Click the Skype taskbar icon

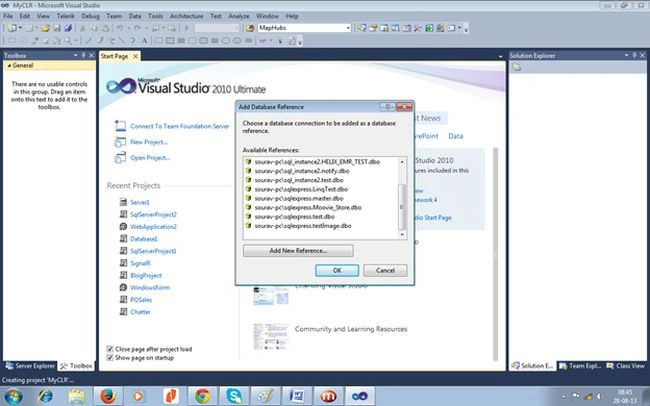click(x=234, y=396)
